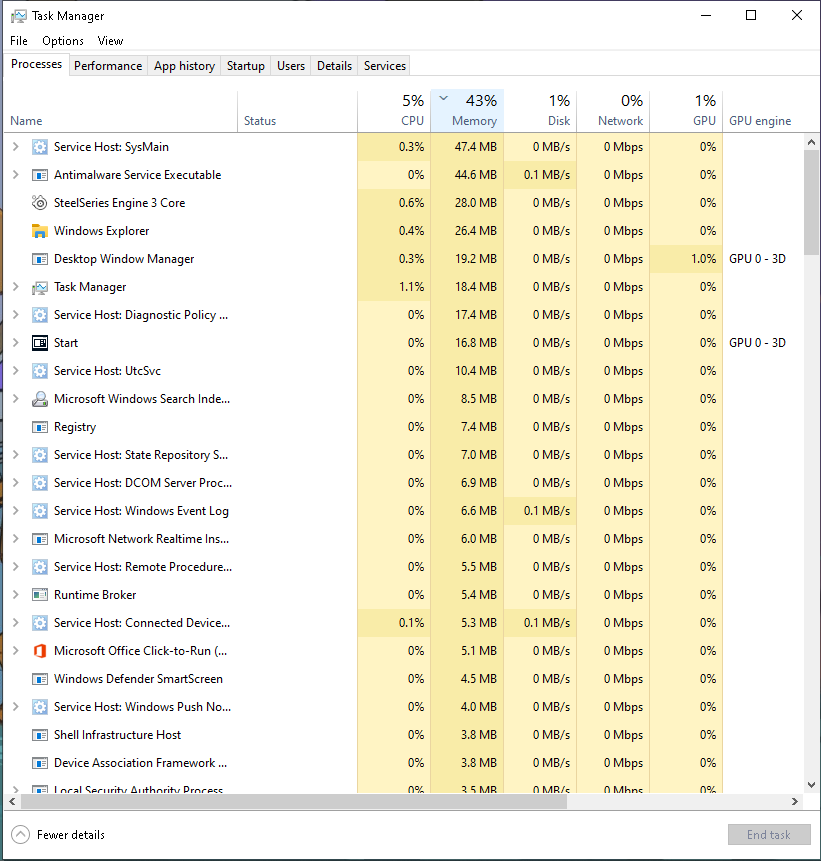
Task: Click the Service Host: Connected Device icon
Action: tap(40, 623)
